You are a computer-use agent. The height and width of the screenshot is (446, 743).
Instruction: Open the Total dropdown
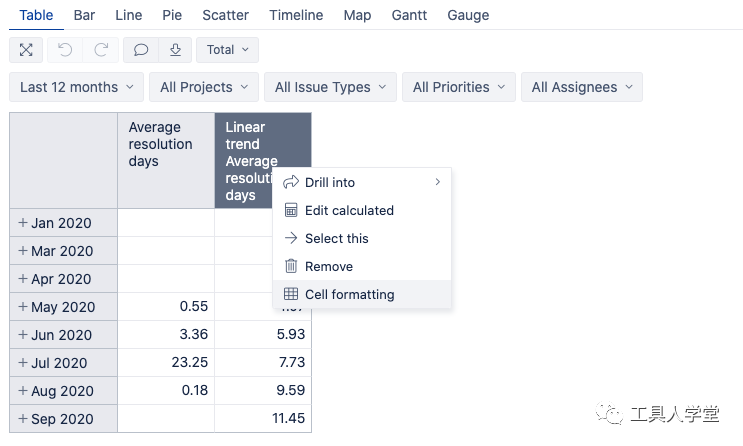click(227, 50)
